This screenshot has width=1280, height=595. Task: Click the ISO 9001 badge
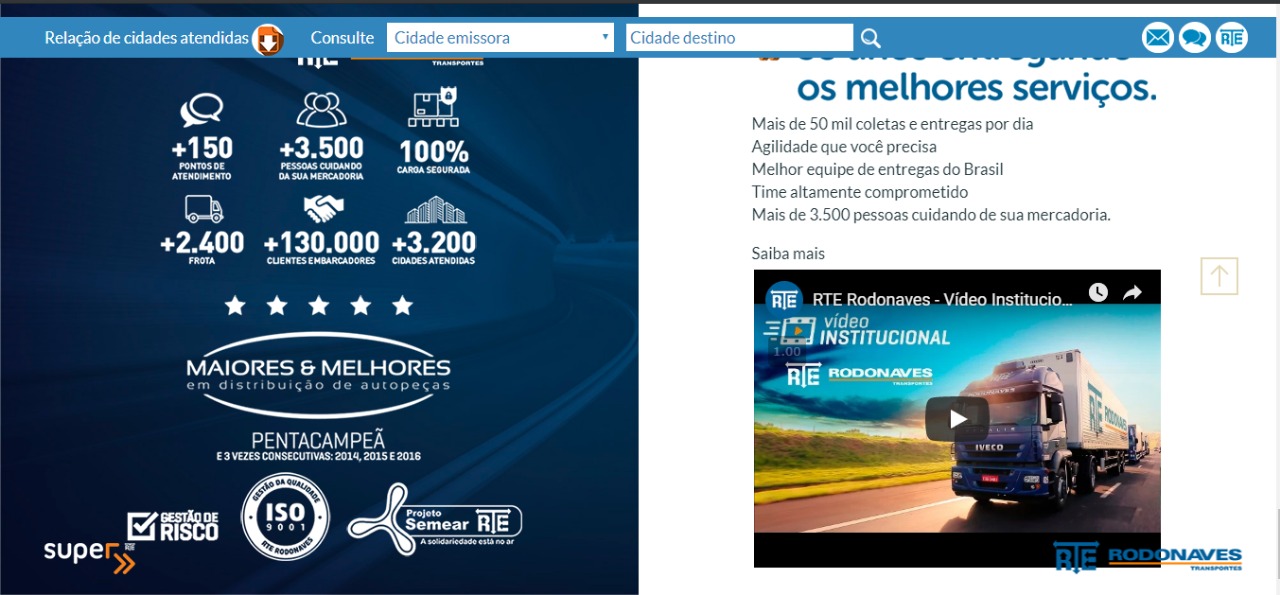[286, 517]
